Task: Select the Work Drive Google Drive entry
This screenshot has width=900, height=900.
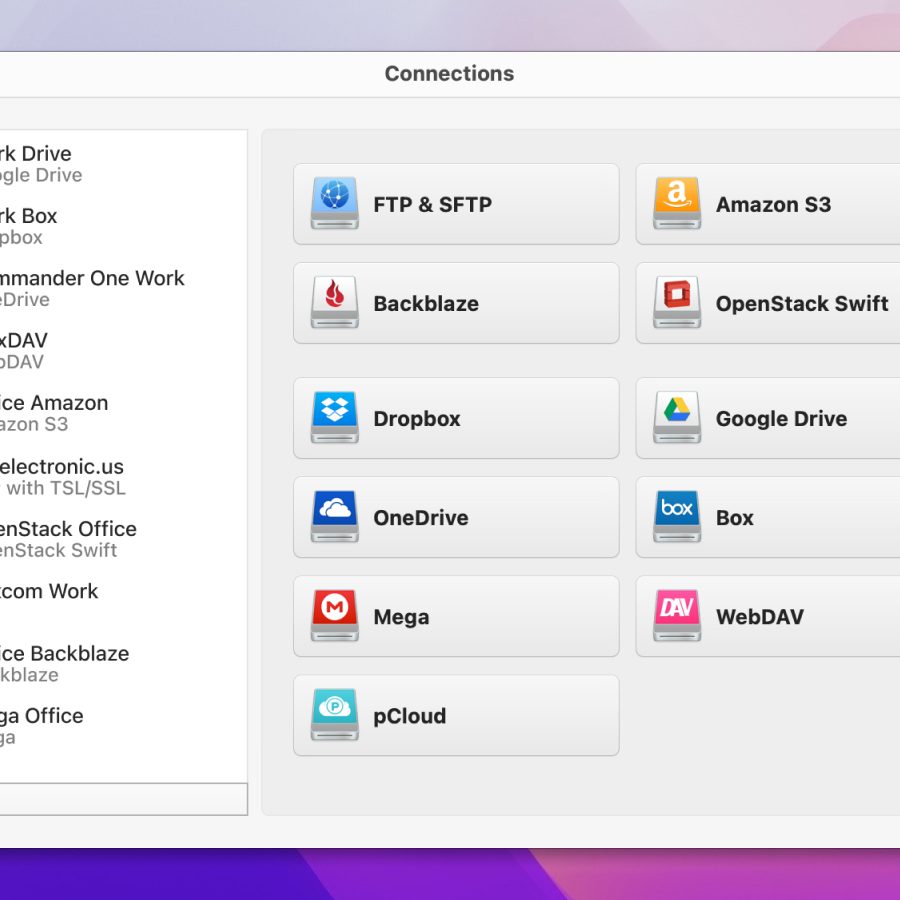Action: [x=60, y=164]
